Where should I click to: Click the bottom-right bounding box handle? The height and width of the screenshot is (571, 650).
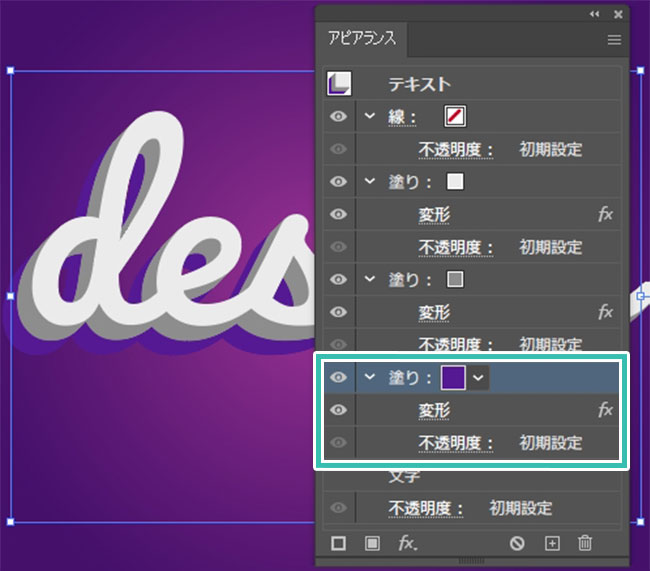coord(640,522)
